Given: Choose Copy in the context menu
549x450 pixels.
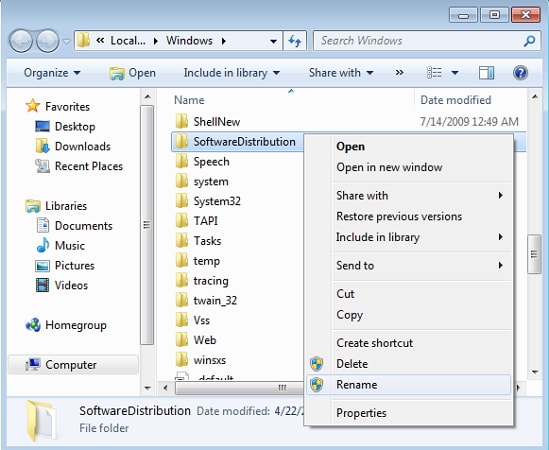Looking at the screenshot, I should (x=408, y=314).
